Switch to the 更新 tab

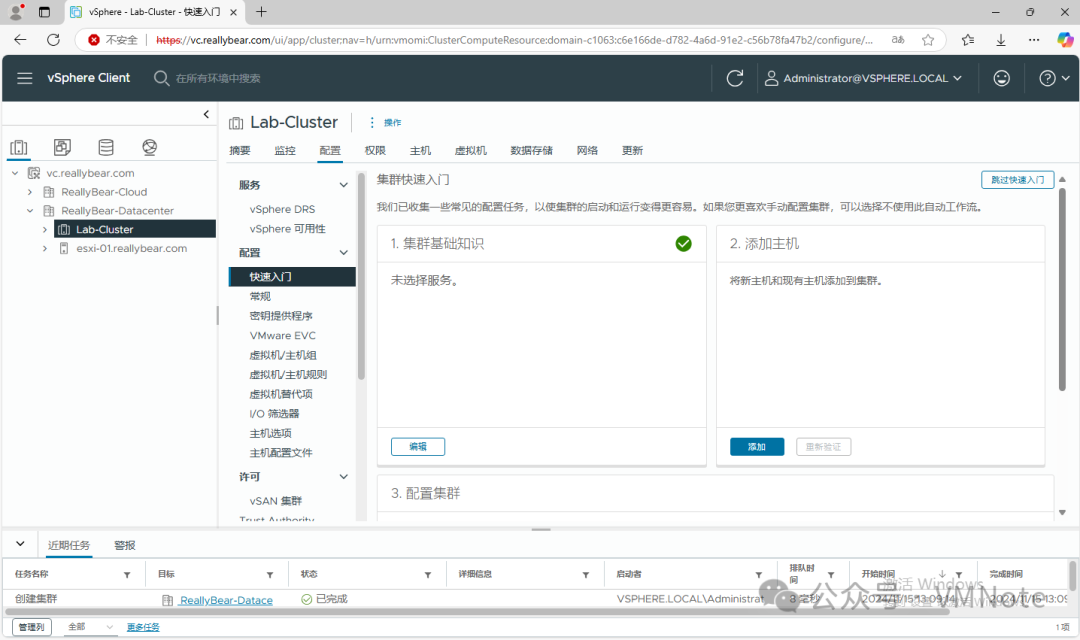pyautogui.click(x=632, y=151)
